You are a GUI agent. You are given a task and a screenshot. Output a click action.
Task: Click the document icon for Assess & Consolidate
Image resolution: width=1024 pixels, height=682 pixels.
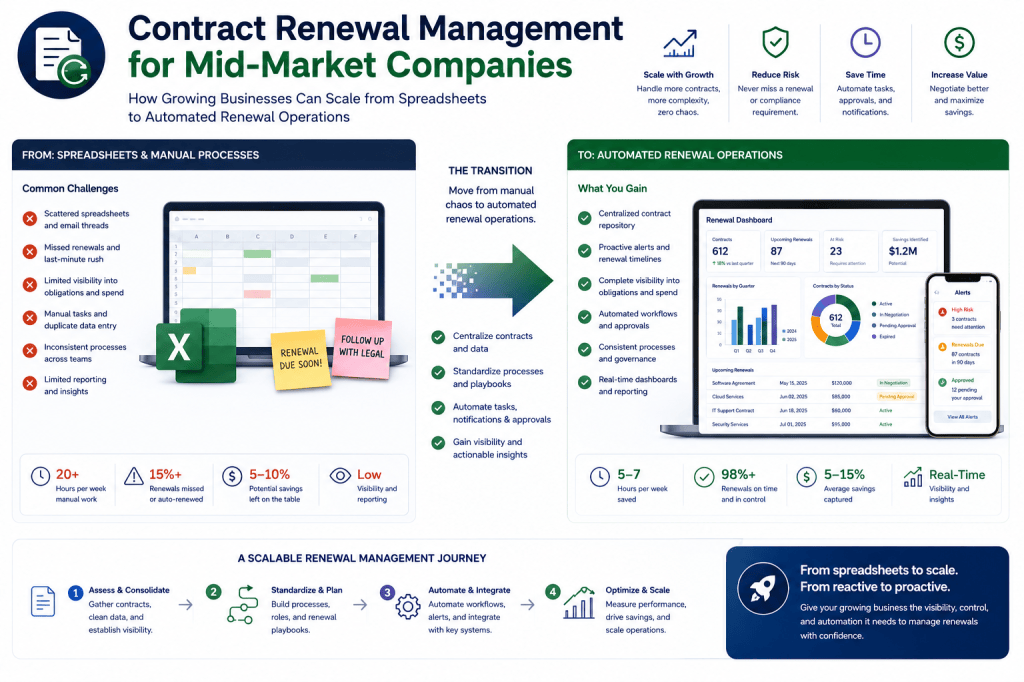click(x=43, y=602)
